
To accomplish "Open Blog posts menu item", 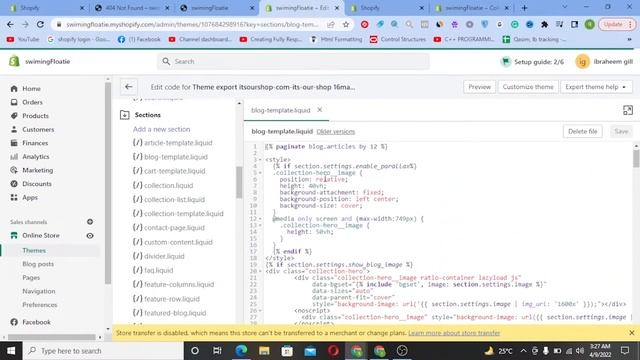I will (x=38, y=264).
